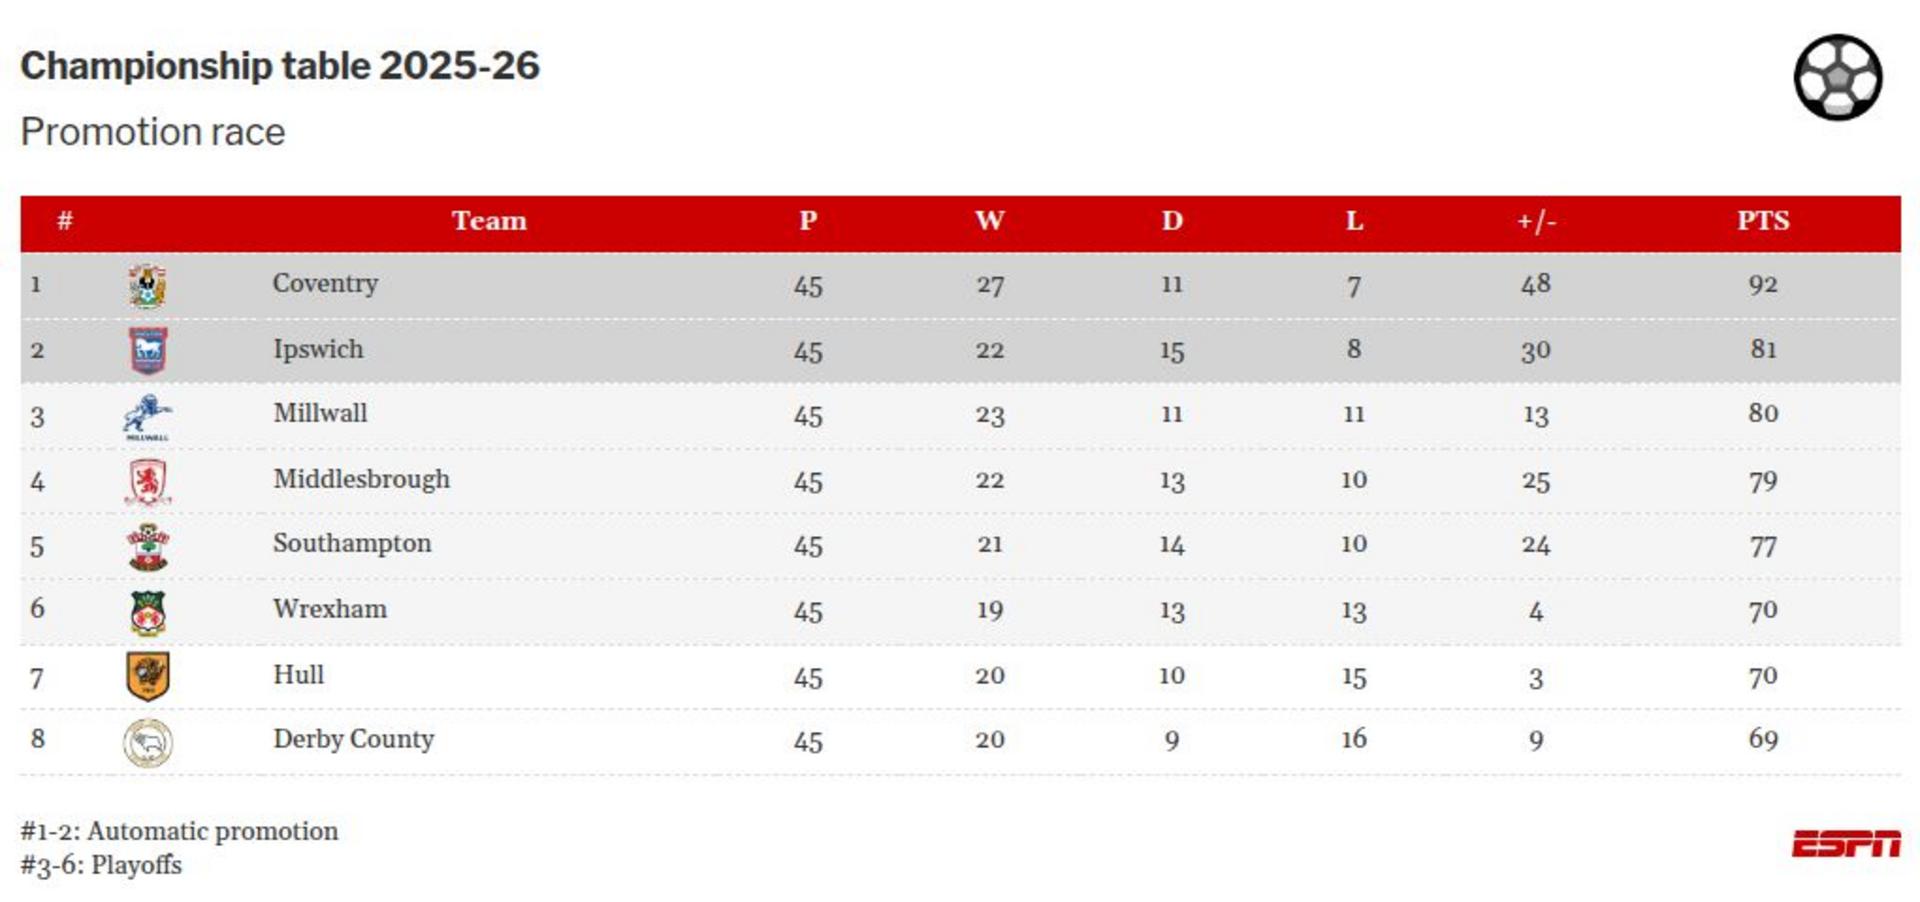
Task: Select the Team column header
Action: click(x=488, y=221)
